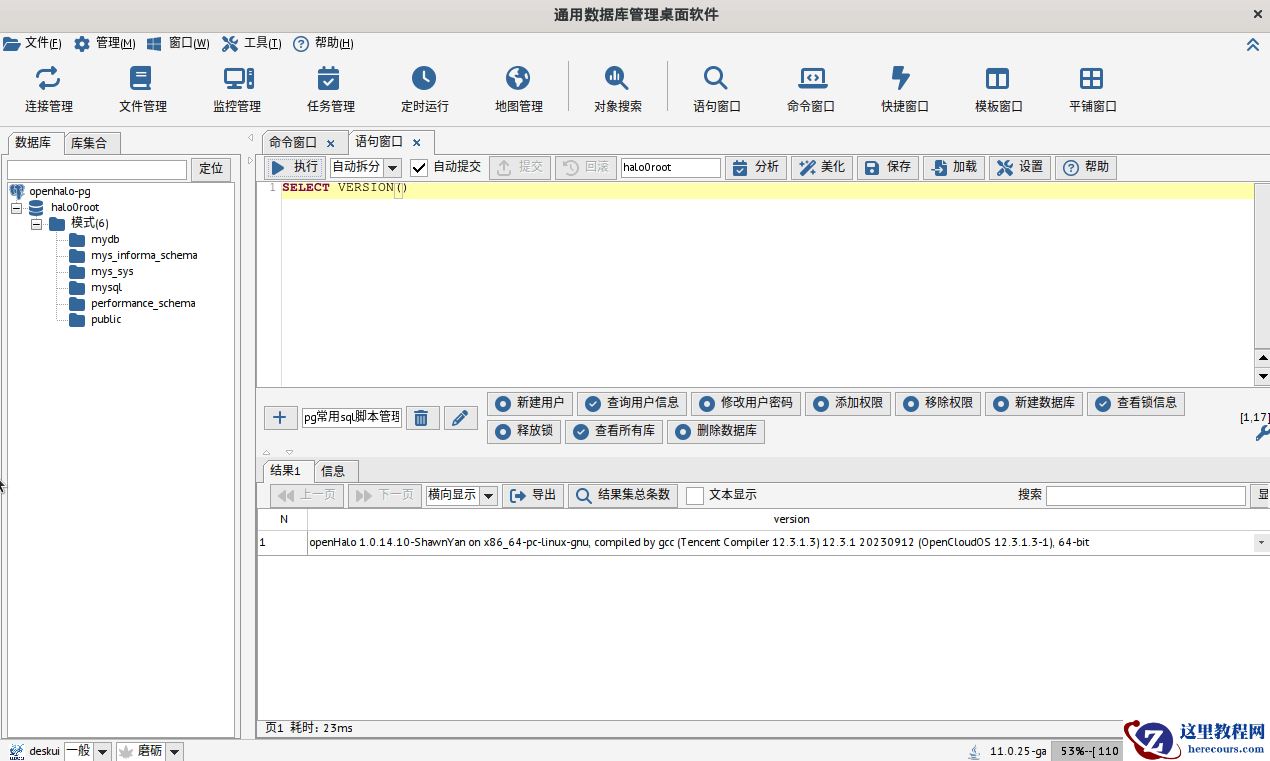
Task: Click the trash icon to delete script
Action: (422, 418)
